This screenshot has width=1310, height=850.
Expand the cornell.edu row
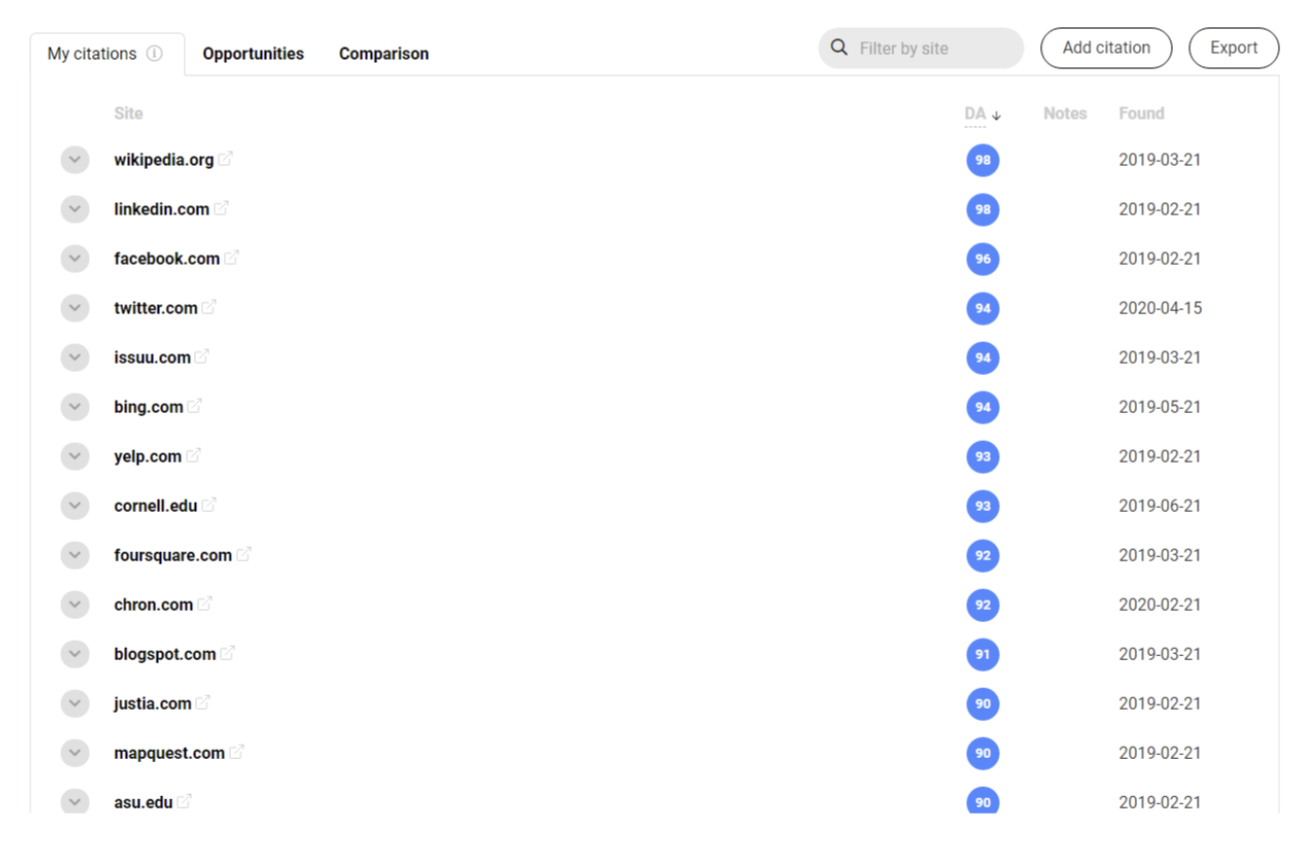[x=75, y=506]
